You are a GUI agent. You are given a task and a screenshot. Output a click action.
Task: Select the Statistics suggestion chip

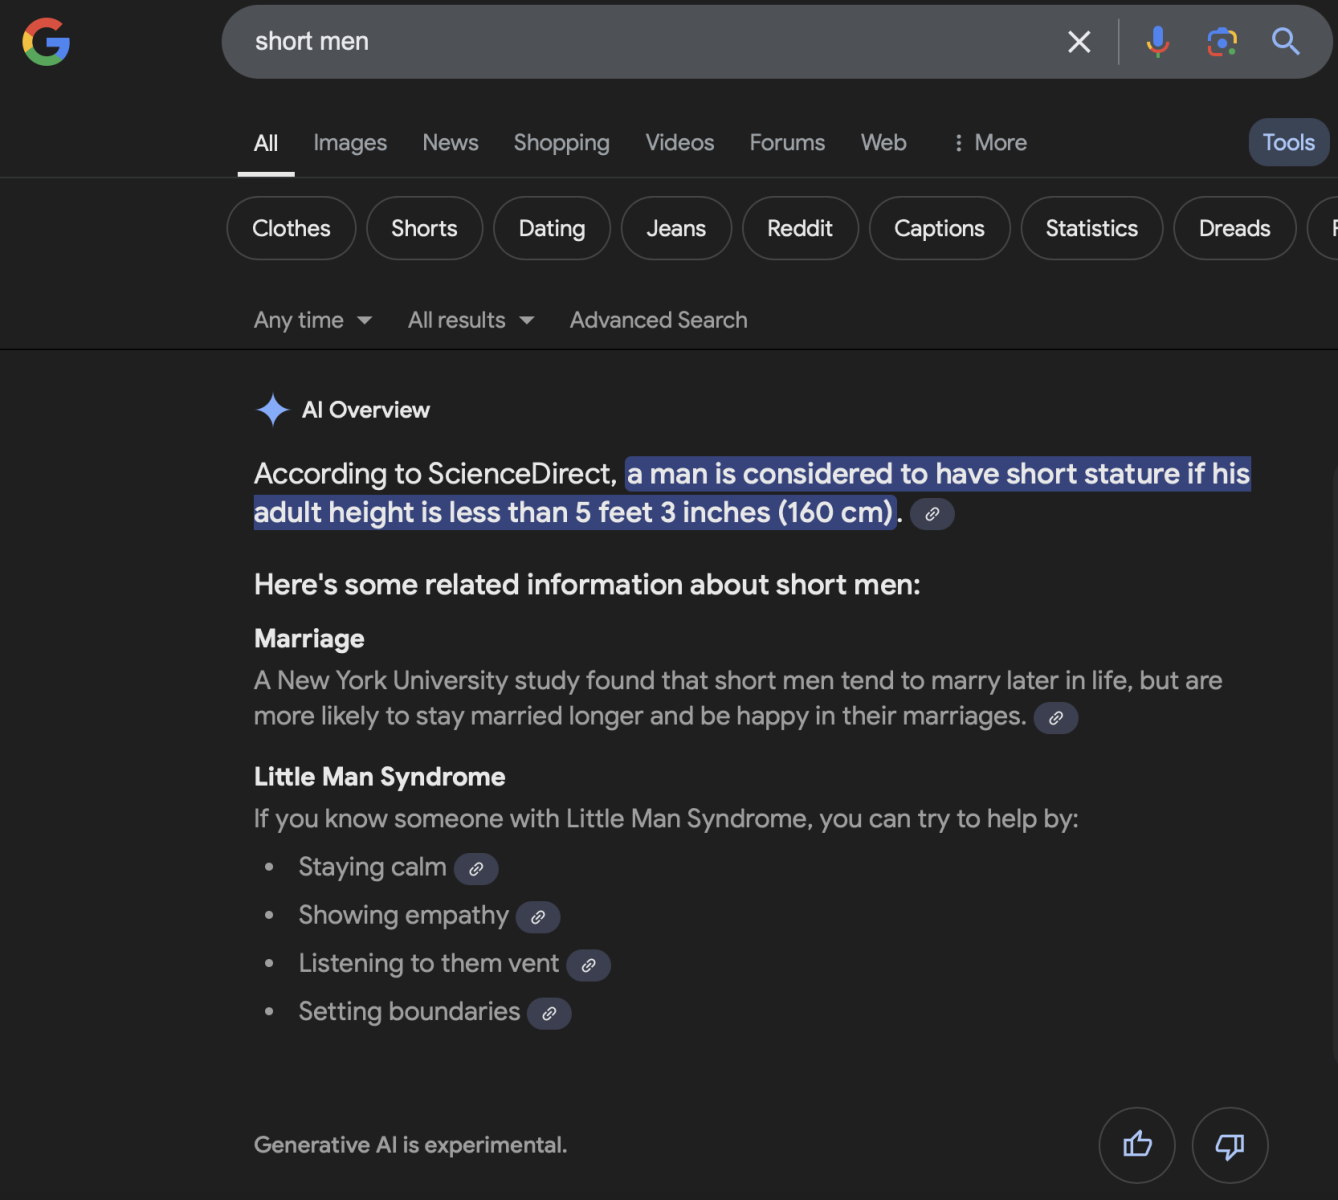1092,228
